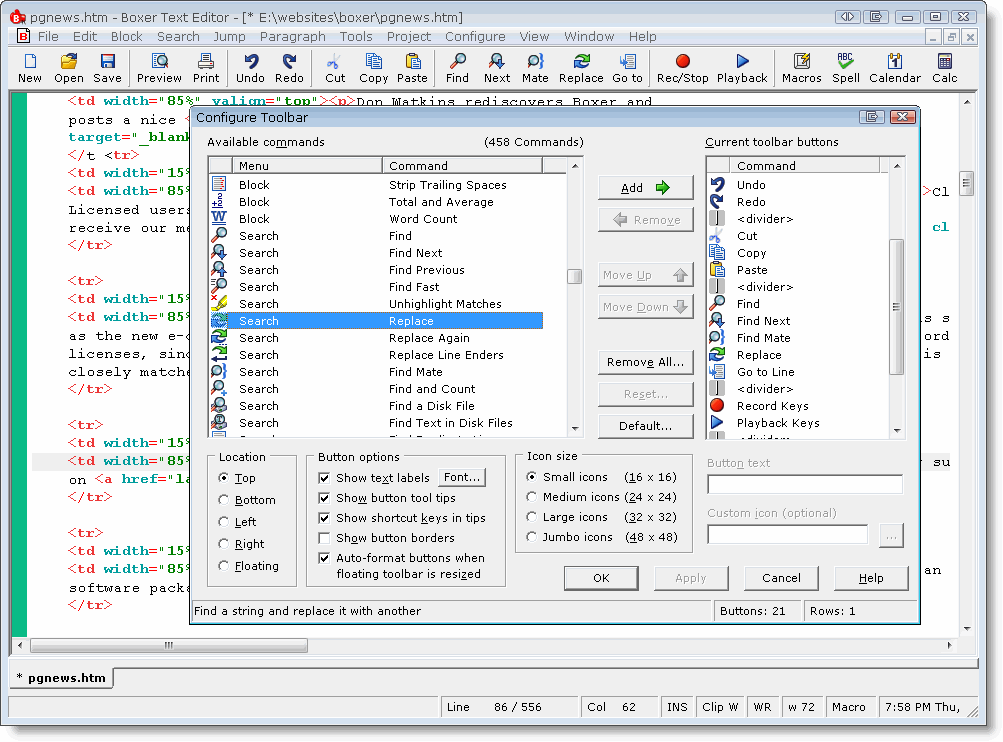Start macro Playback from the toolbar

point(741,68)
